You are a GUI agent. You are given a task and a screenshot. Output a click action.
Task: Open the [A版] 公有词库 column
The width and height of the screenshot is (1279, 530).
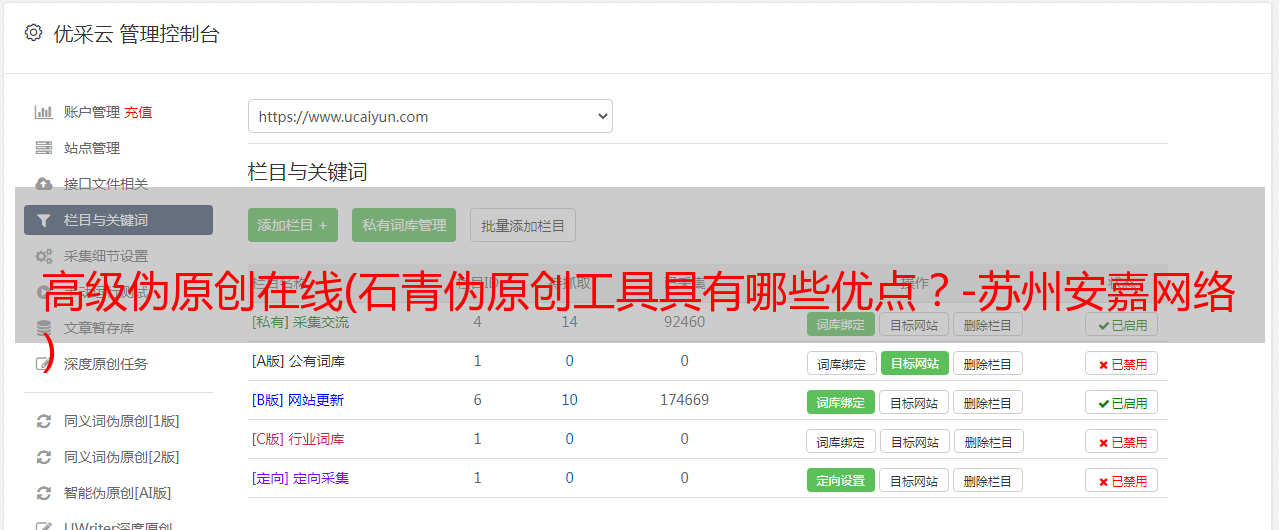pos(298,361)
